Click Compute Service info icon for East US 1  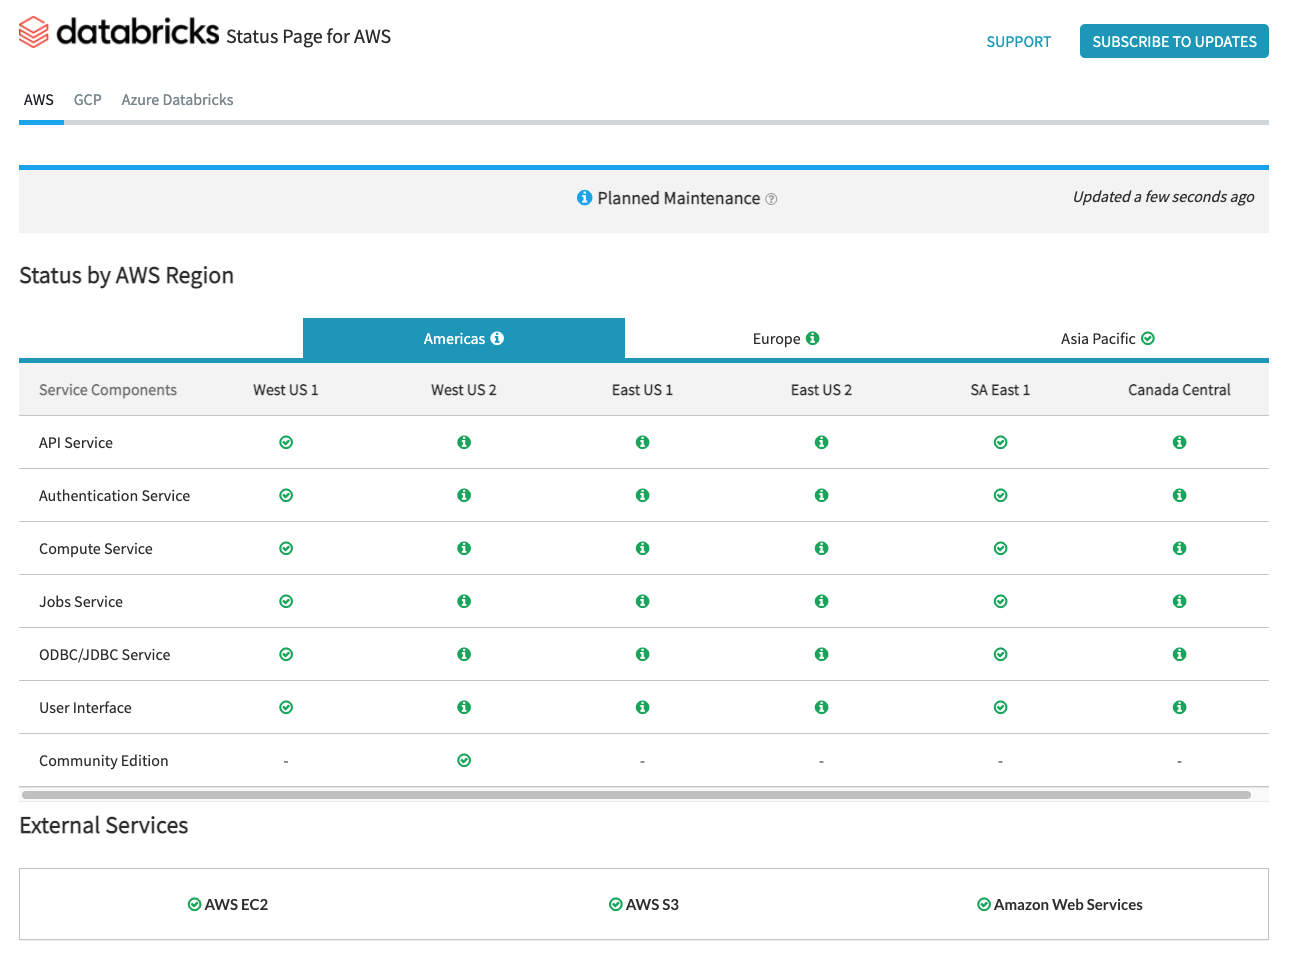(x=642, y=548)
